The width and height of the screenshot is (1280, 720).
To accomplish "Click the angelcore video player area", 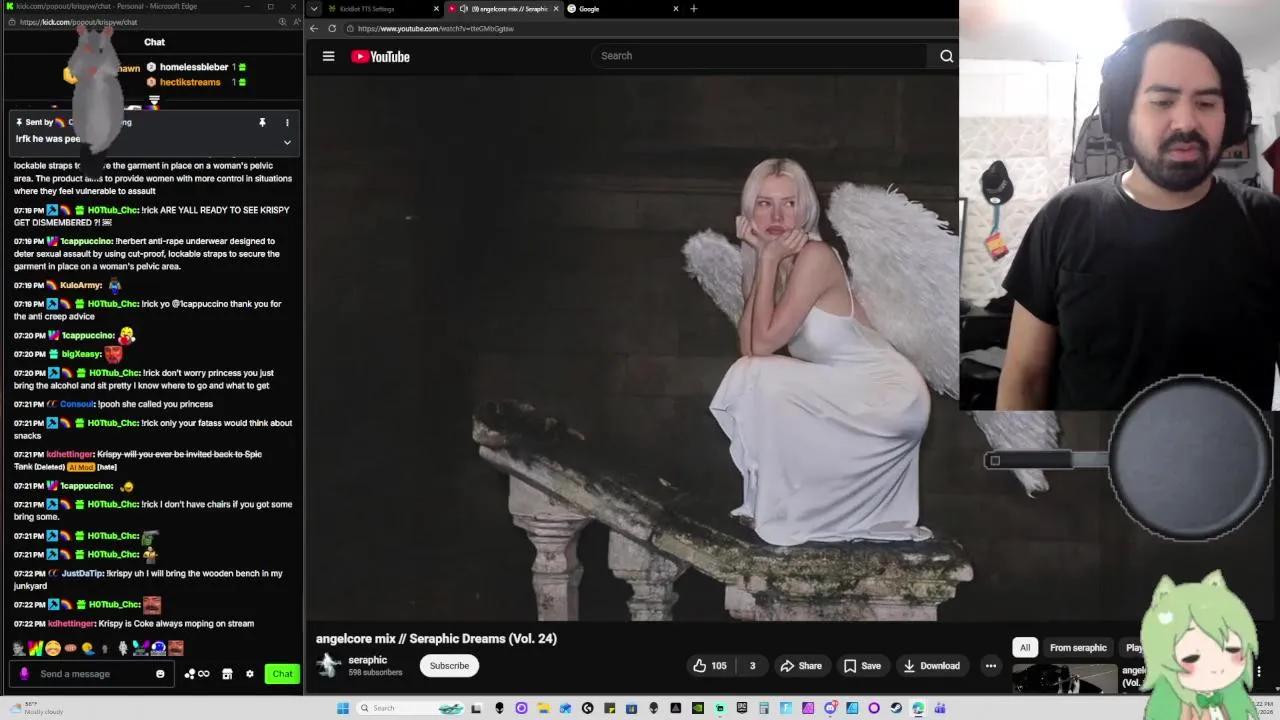I will point(632,348).
